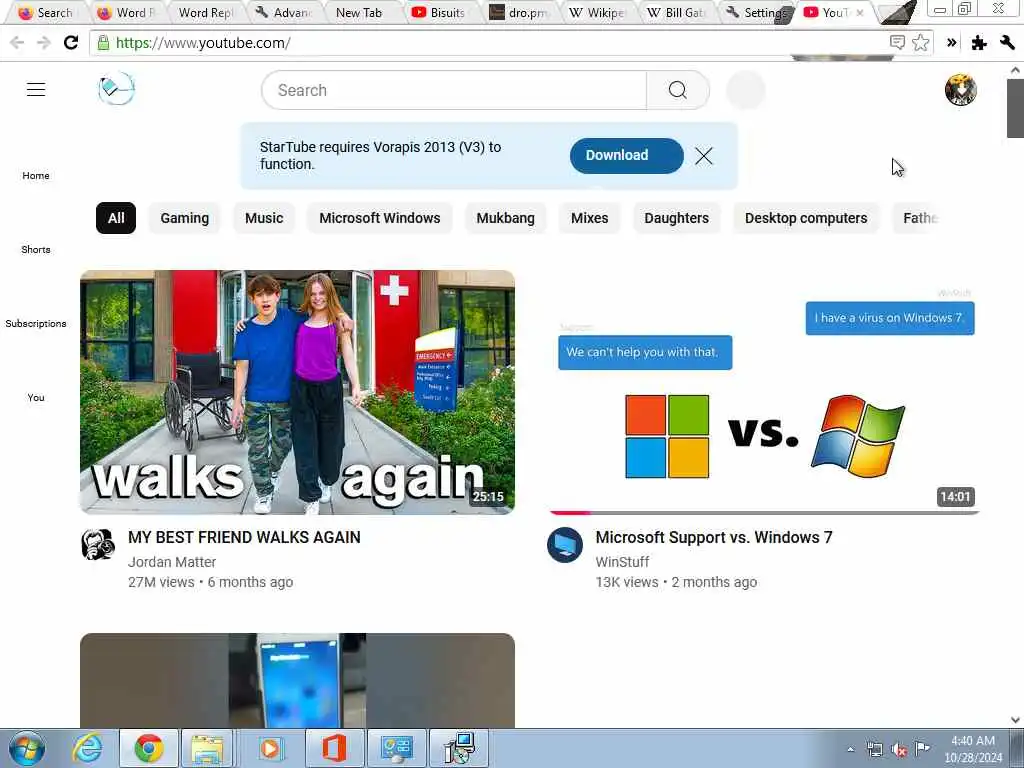1024x768 pixels.
Task: Show hidden tray icons arrow
Action: pyautogui.click(x=850, y=749)
